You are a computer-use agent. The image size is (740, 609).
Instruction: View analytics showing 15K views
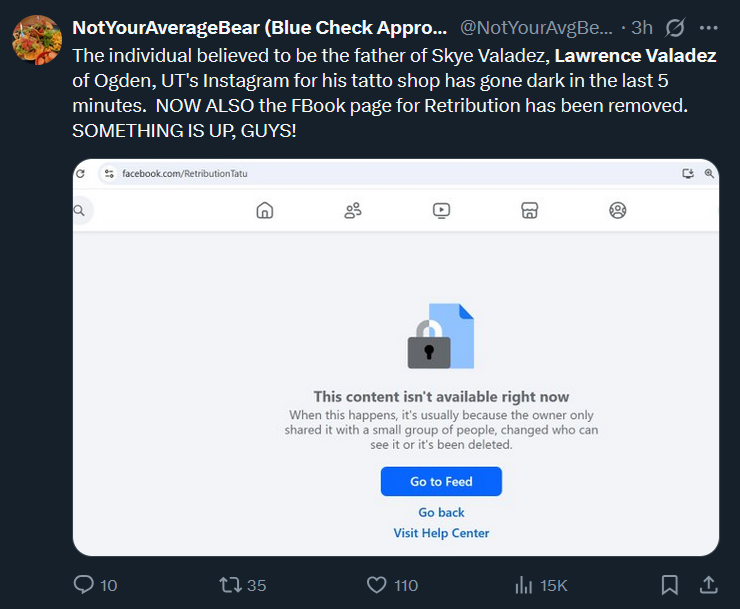[523, 585]
